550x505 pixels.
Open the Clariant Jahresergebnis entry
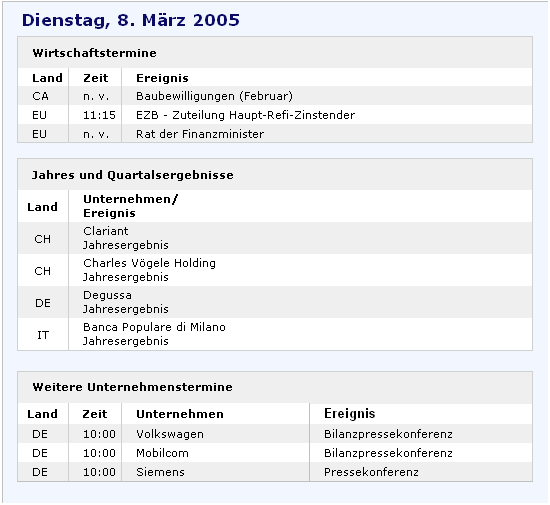click(x=126, y=238)
